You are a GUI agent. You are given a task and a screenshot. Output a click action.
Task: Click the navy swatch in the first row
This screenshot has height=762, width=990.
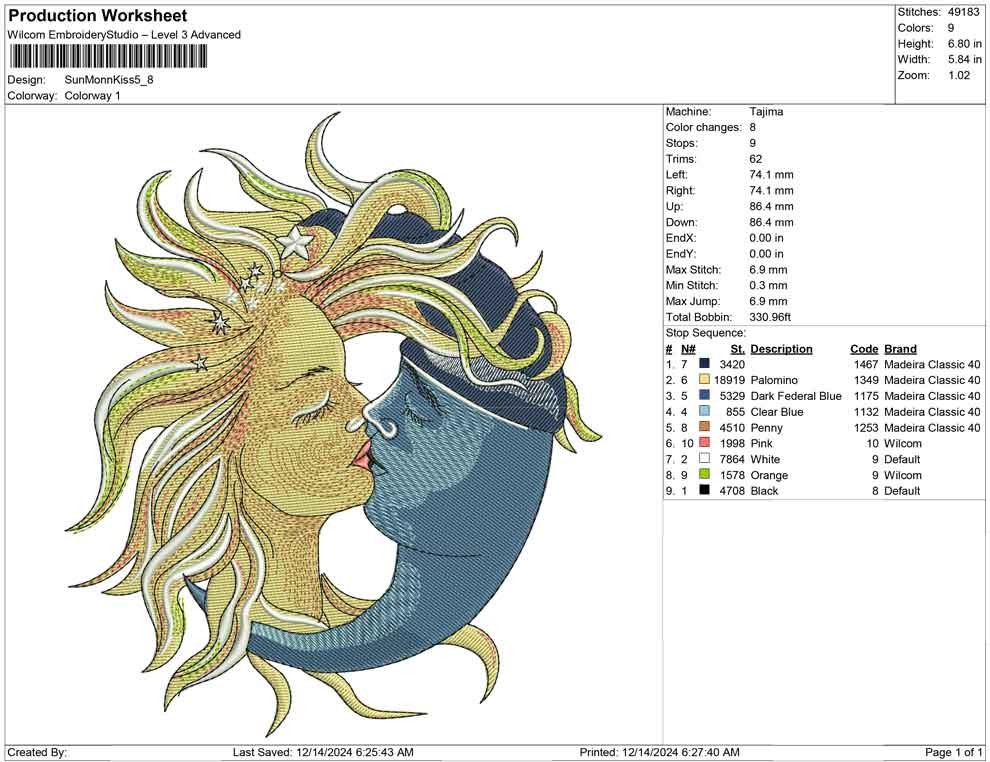705,364
